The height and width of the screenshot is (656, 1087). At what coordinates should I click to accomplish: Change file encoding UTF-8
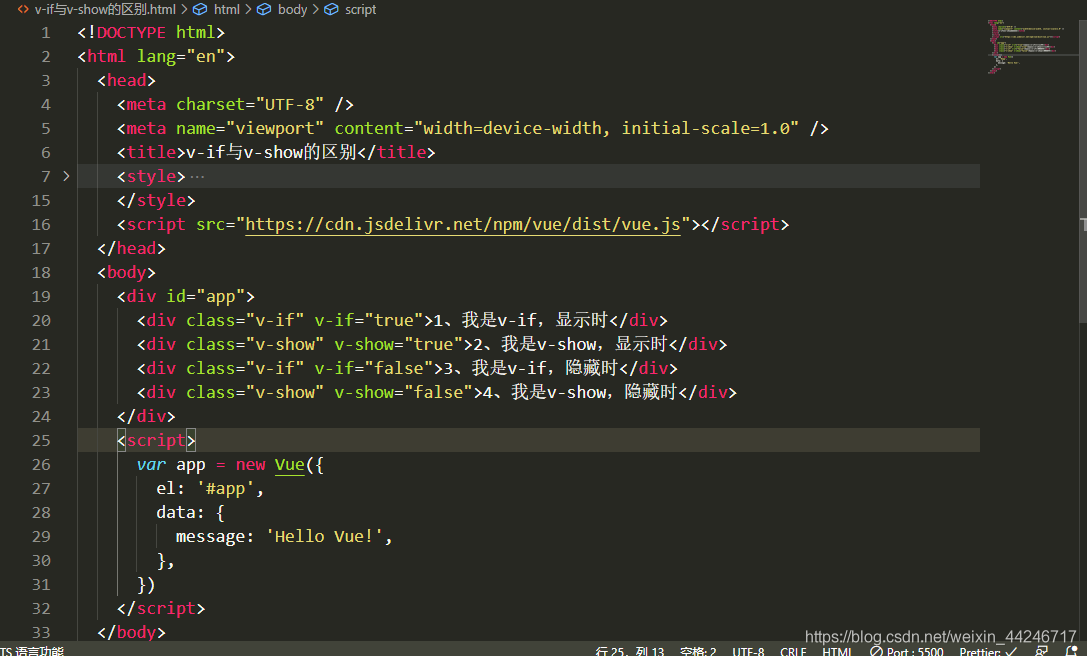click(x=748, y=651)
